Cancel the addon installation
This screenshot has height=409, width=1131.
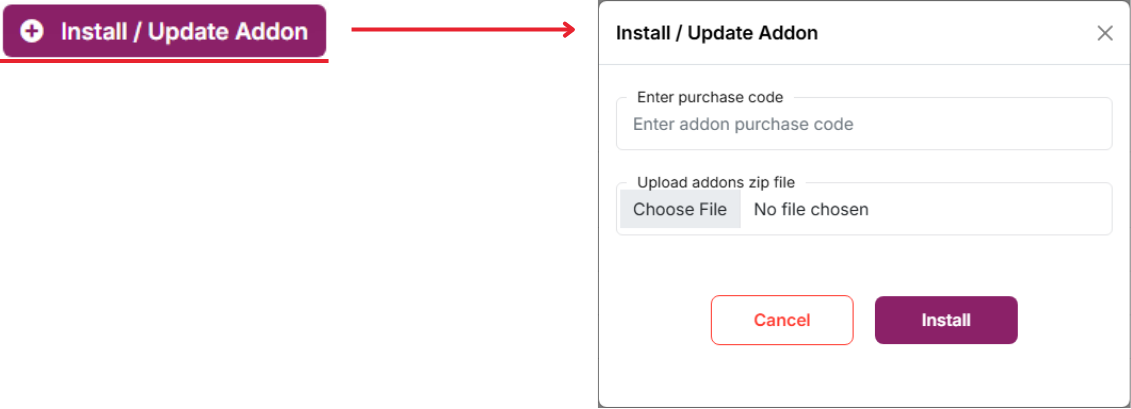click(782, 320)
